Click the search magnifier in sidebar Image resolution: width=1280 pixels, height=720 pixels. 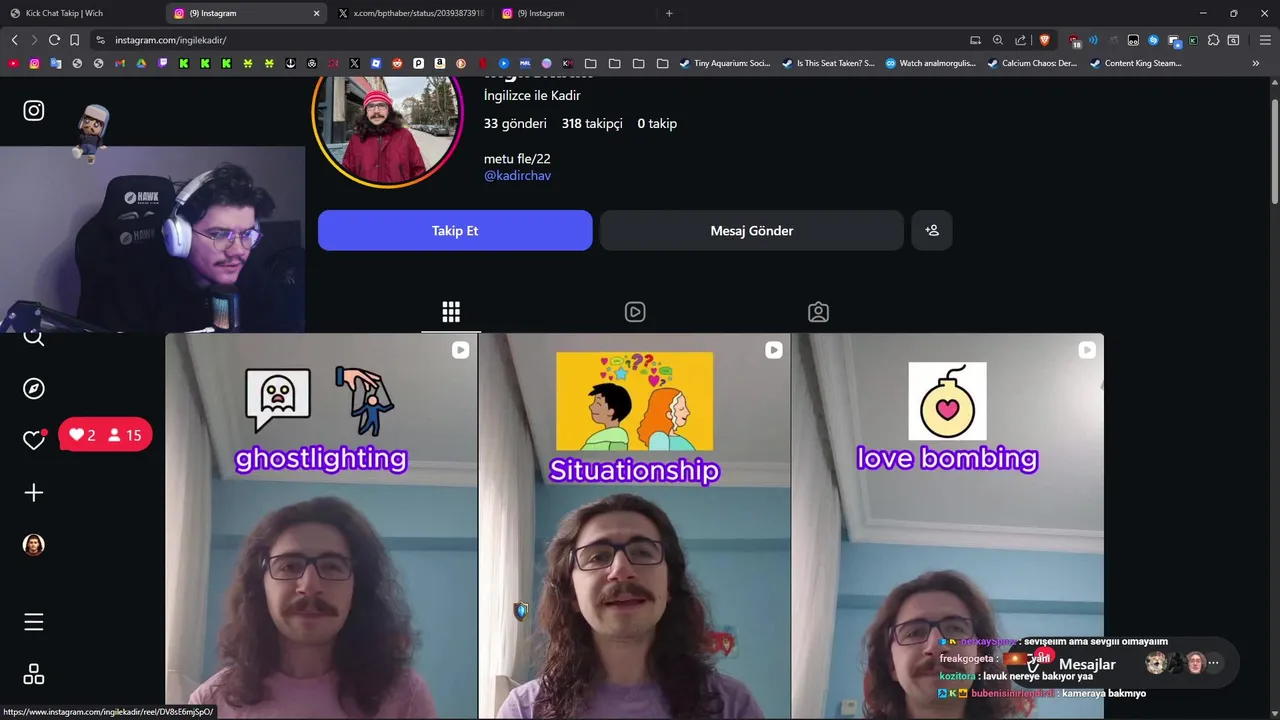34,338
